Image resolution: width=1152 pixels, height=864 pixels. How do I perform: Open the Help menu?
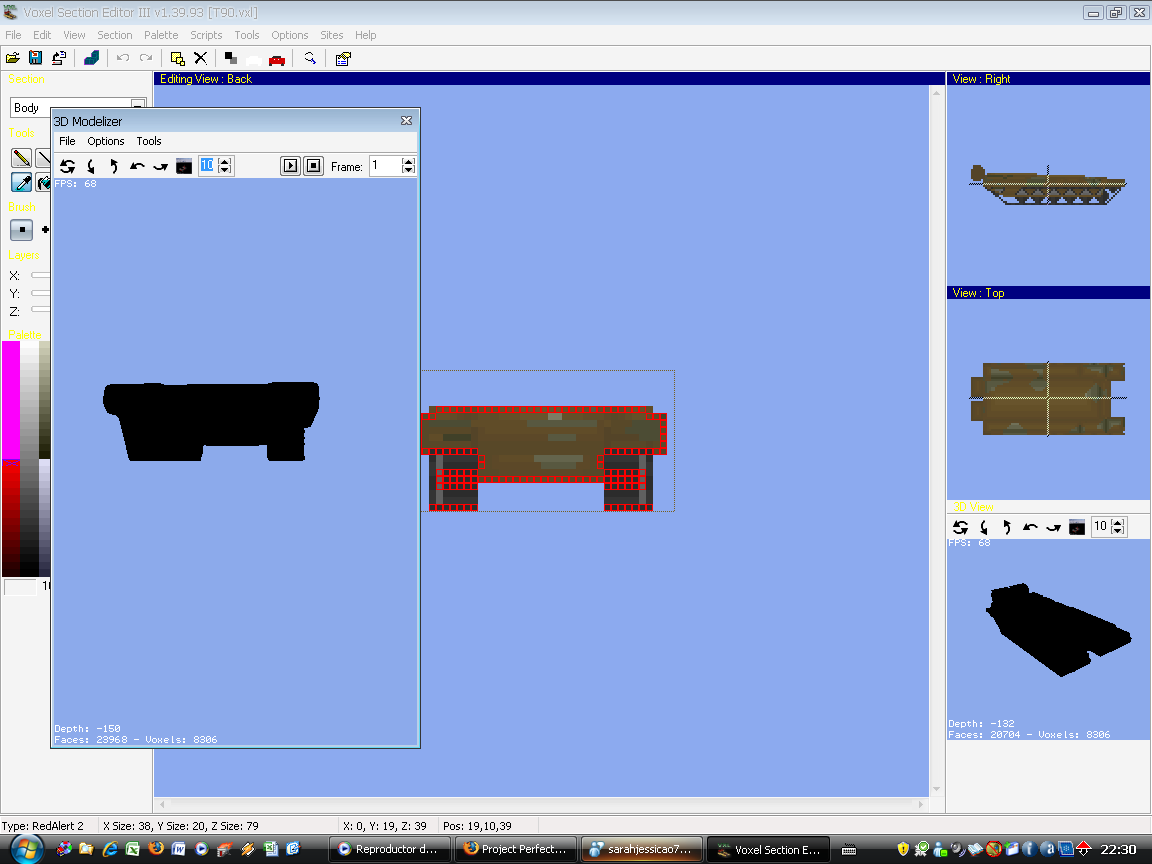pos(365,35)
